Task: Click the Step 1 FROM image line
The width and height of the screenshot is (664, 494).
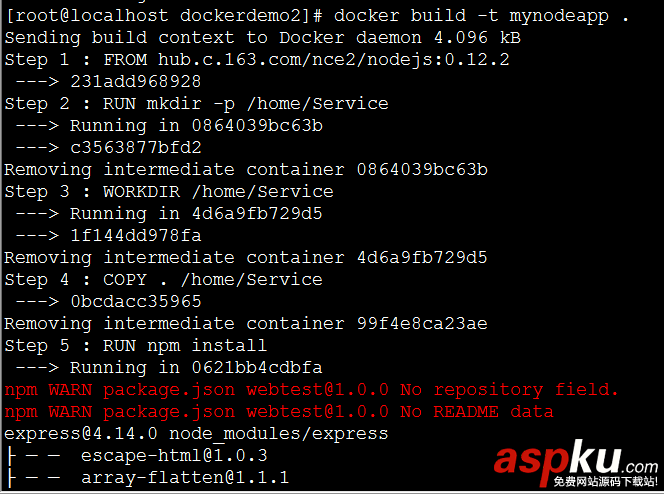Action: 257,60
